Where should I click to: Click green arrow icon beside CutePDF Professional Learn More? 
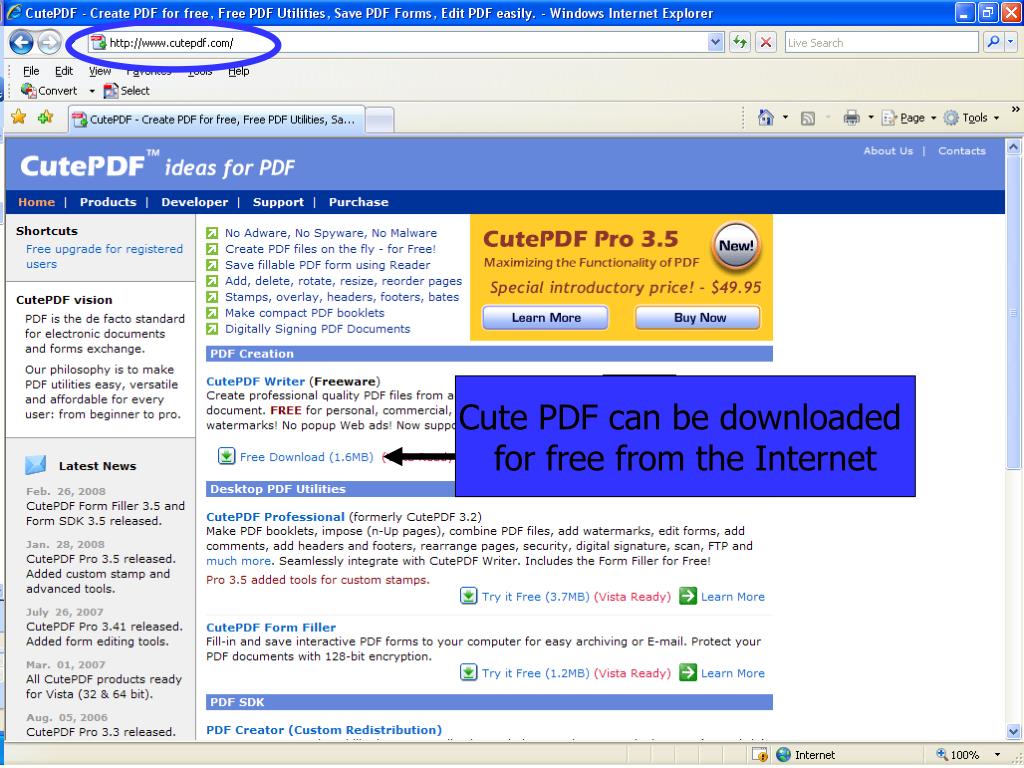click(x=688, y=596)
